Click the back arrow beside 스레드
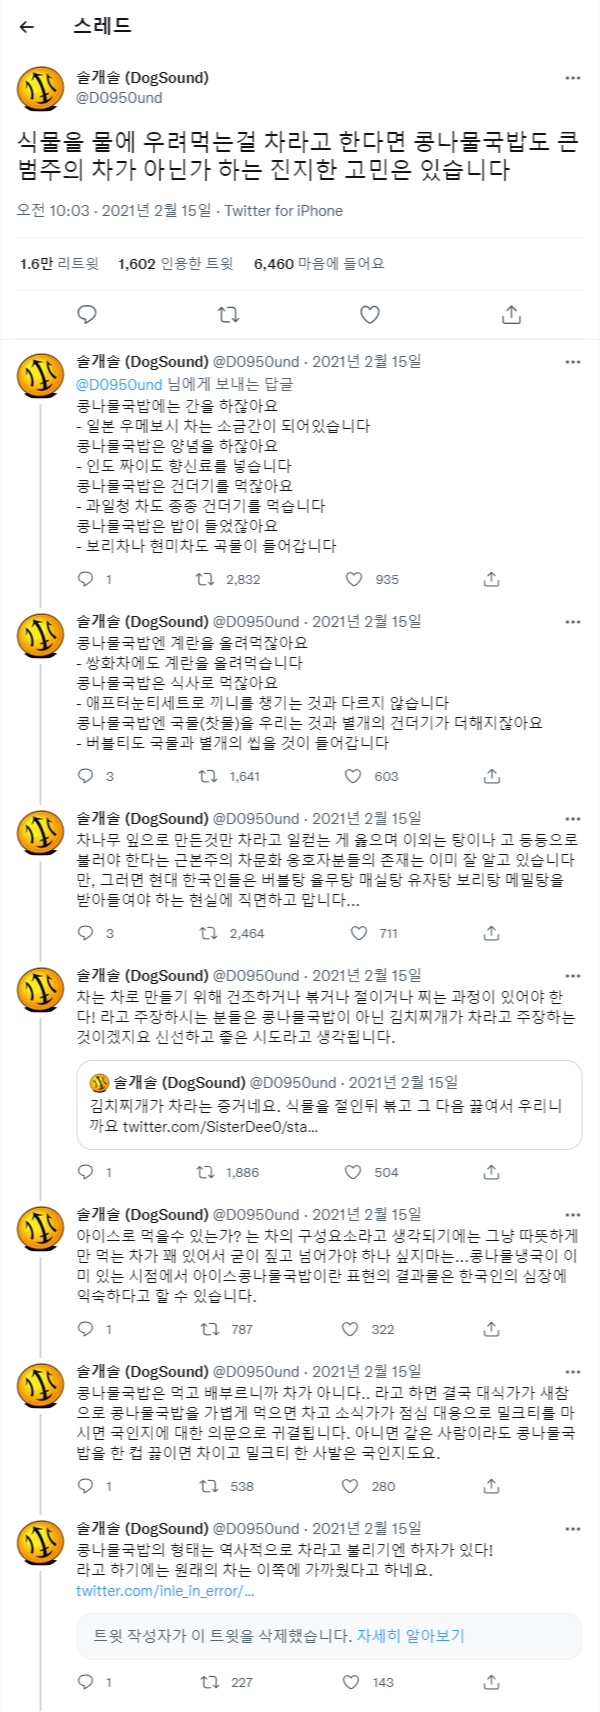 (x=27, y=27)
